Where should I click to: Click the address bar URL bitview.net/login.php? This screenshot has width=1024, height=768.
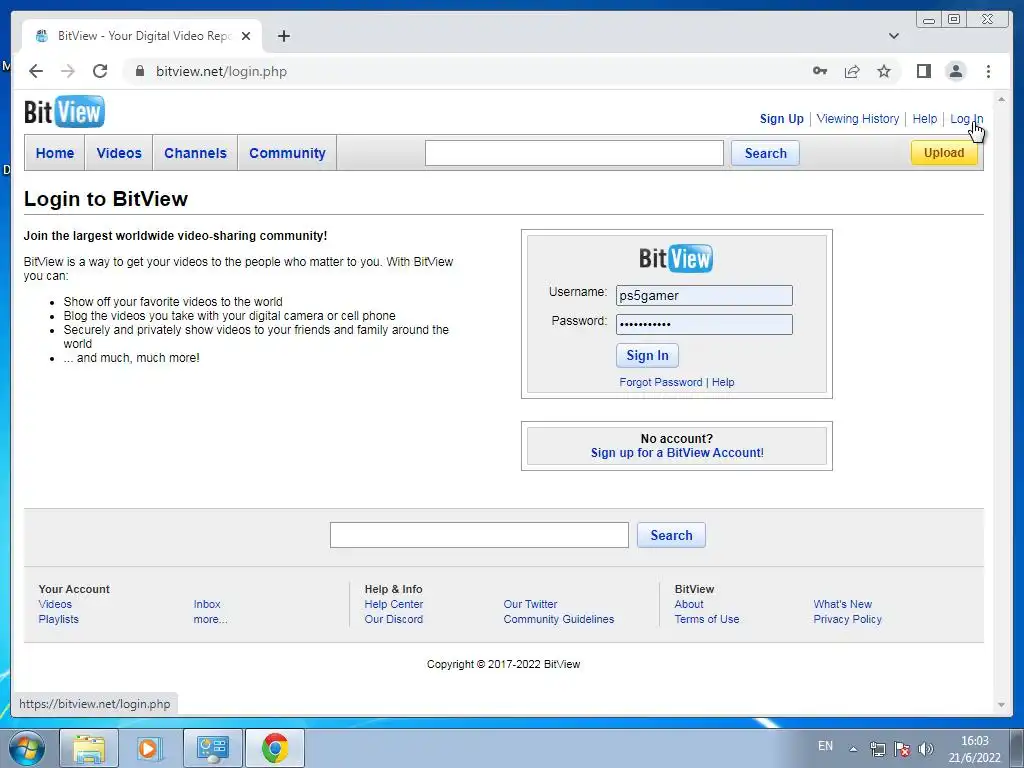tap(221, 71)
